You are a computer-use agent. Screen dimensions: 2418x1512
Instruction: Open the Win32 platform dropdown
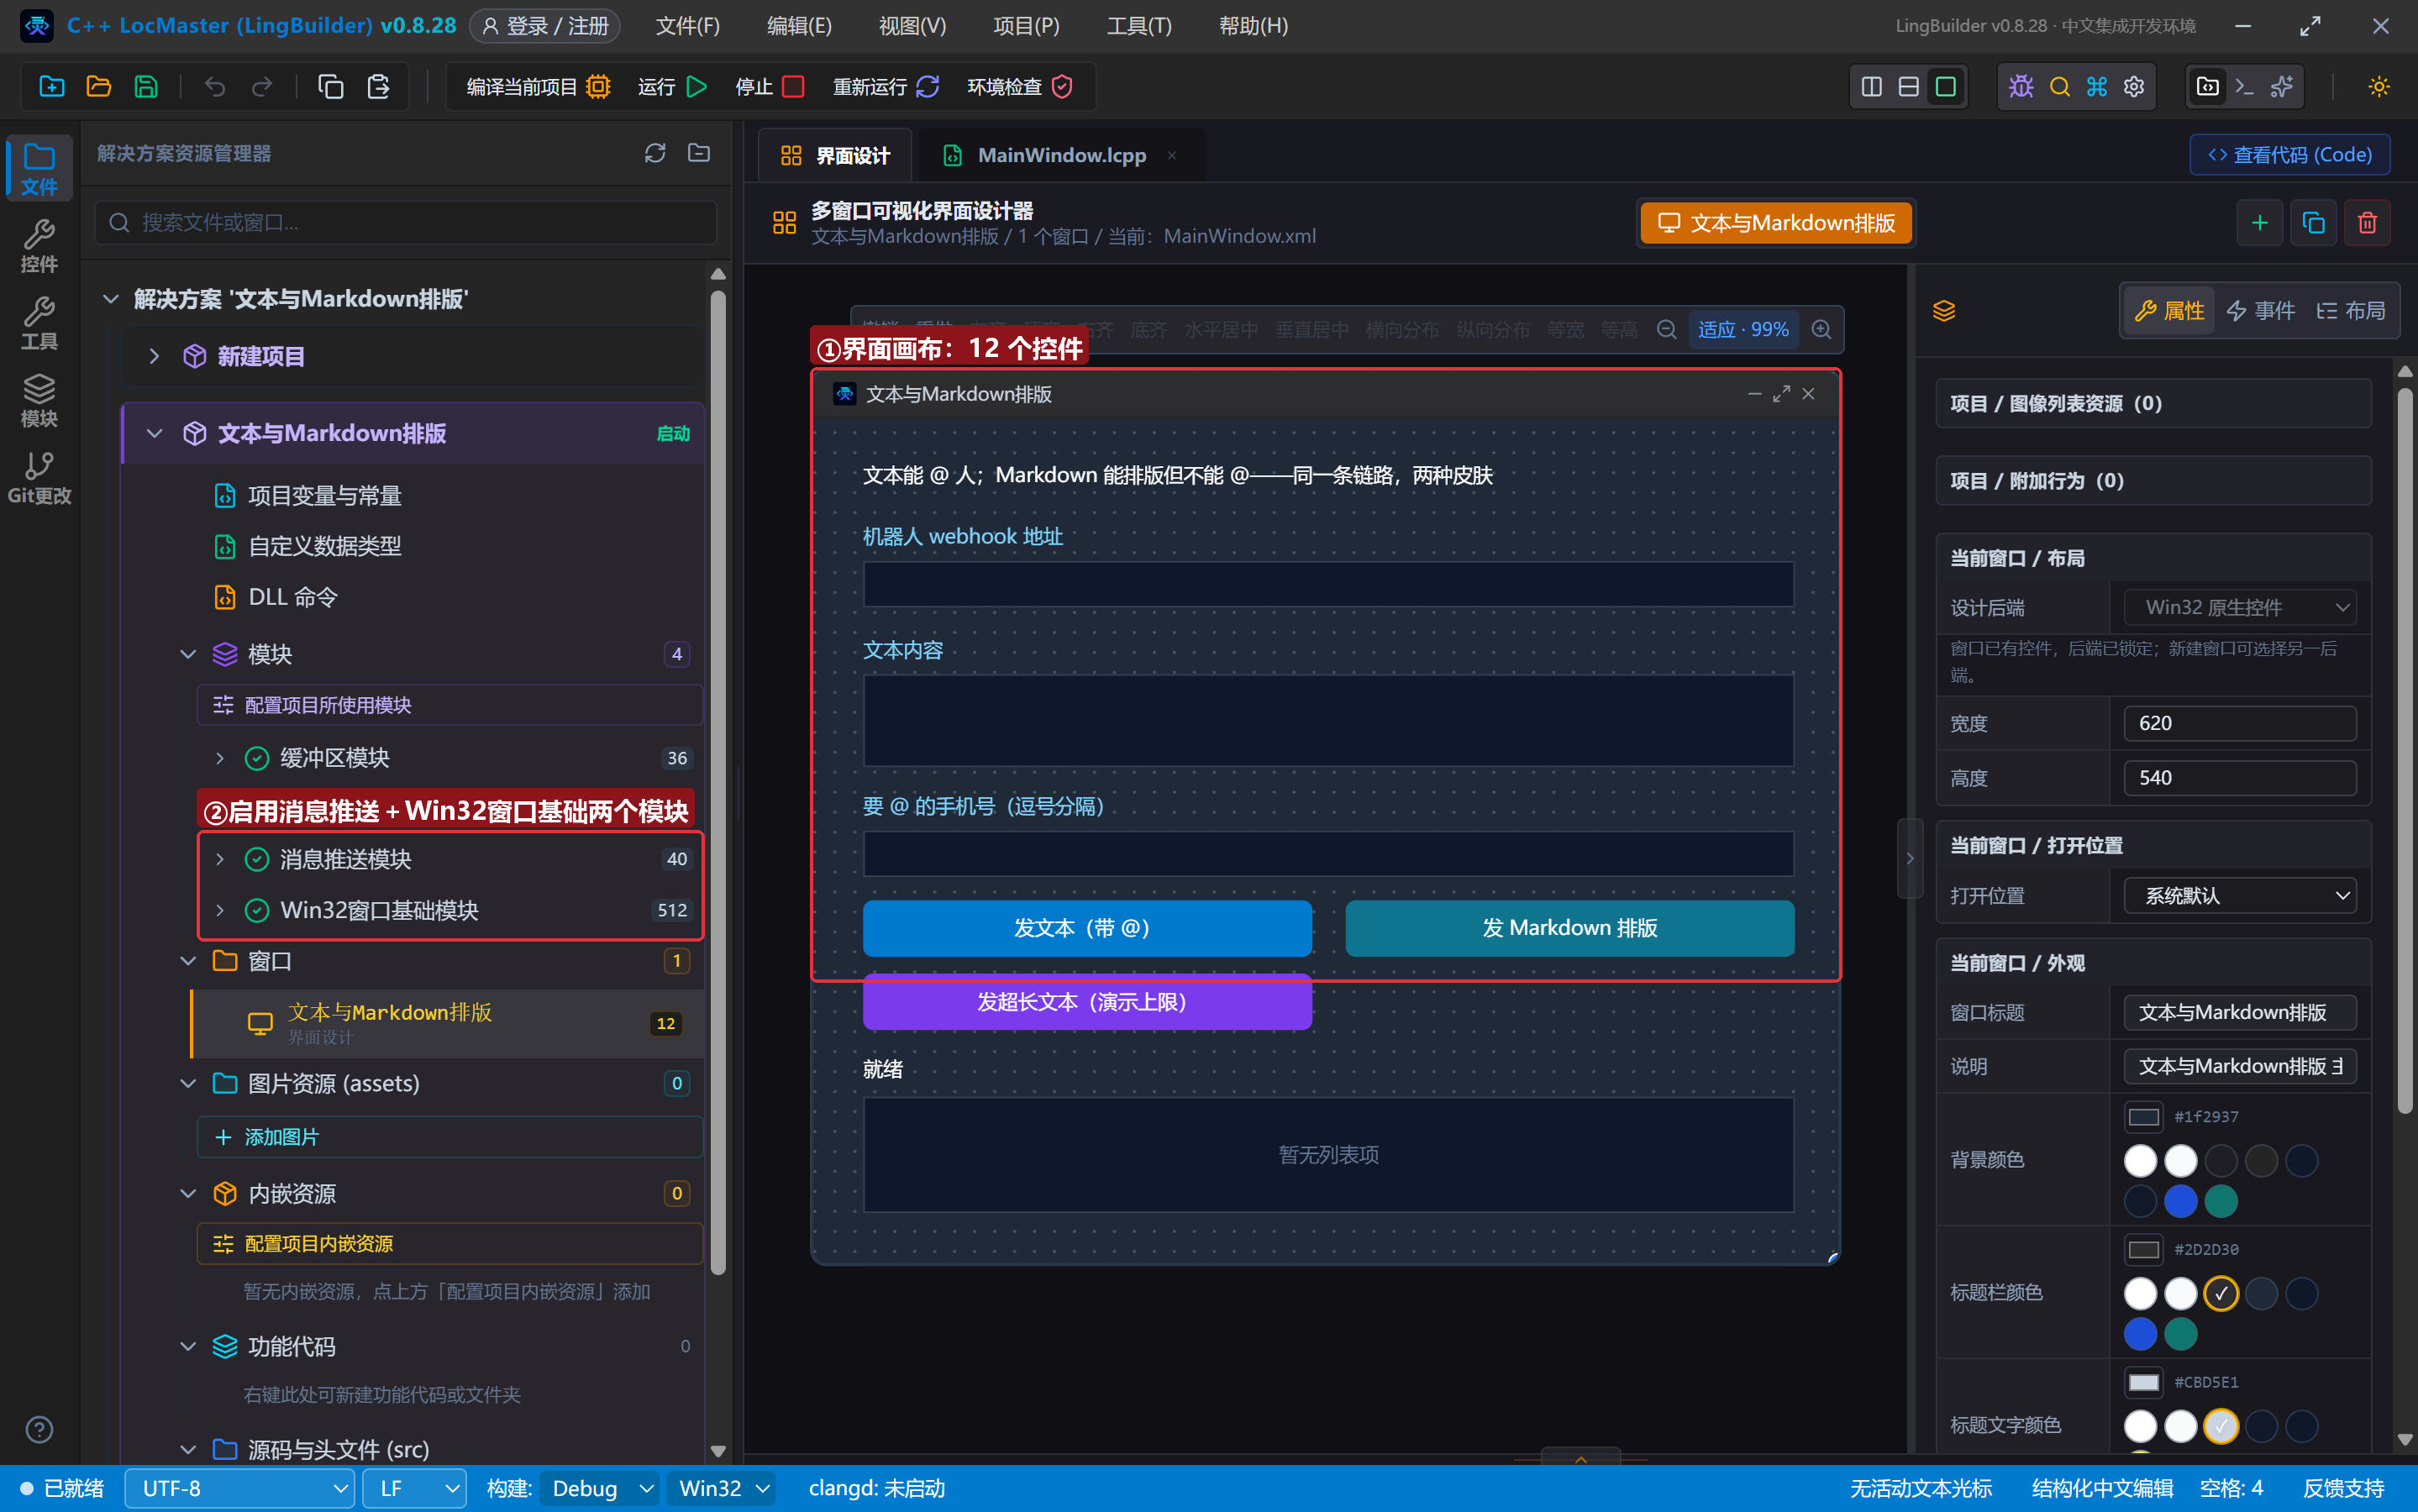pyautogui.click(x=722, y=1488)
